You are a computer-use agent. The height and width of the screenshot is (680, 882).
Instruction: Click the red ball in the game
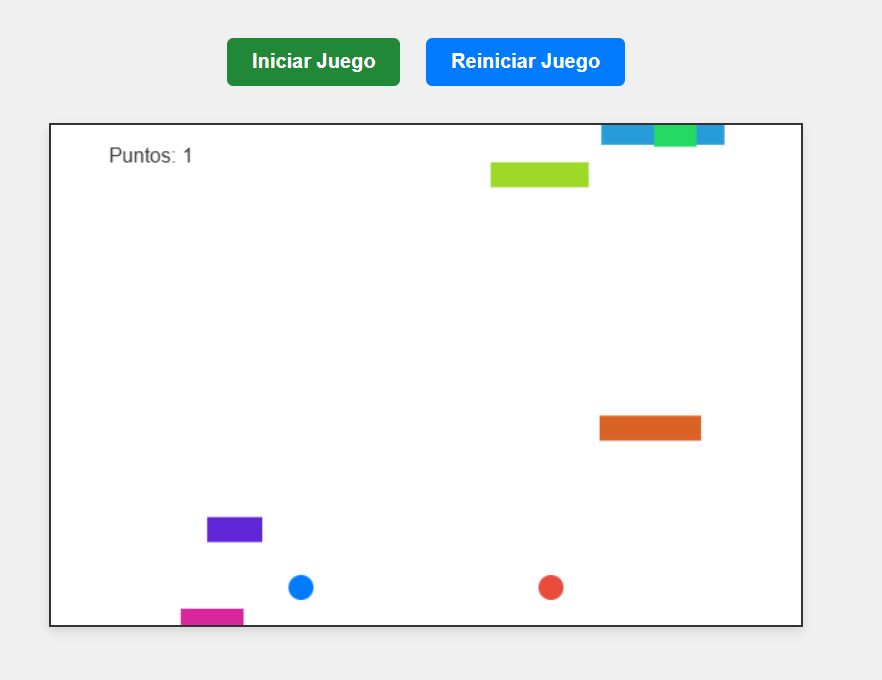(551, 588)
